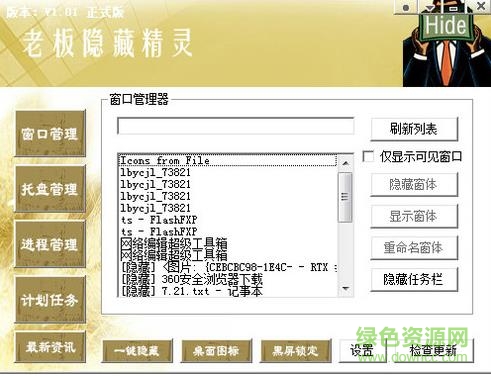Click the window list scroll-up arrow
The width and height of the screenshot is (491, 376).
pos(345,163)
